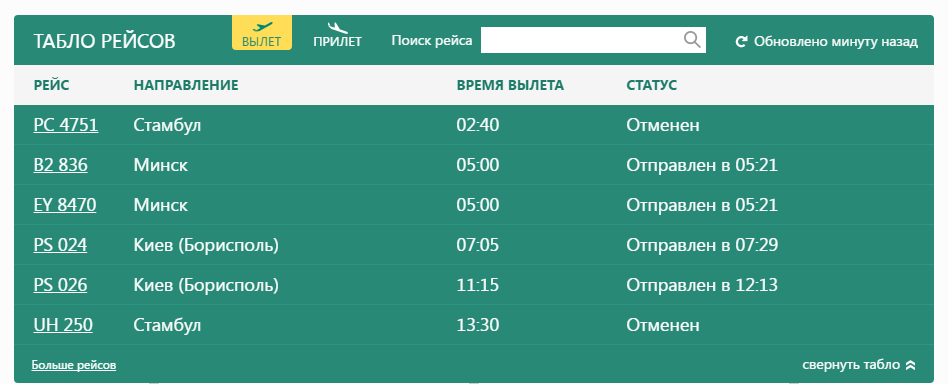The height and width of the screenshot is (384, 948).
Task: Focus the Поиск рейса search field
Action: 593,40
